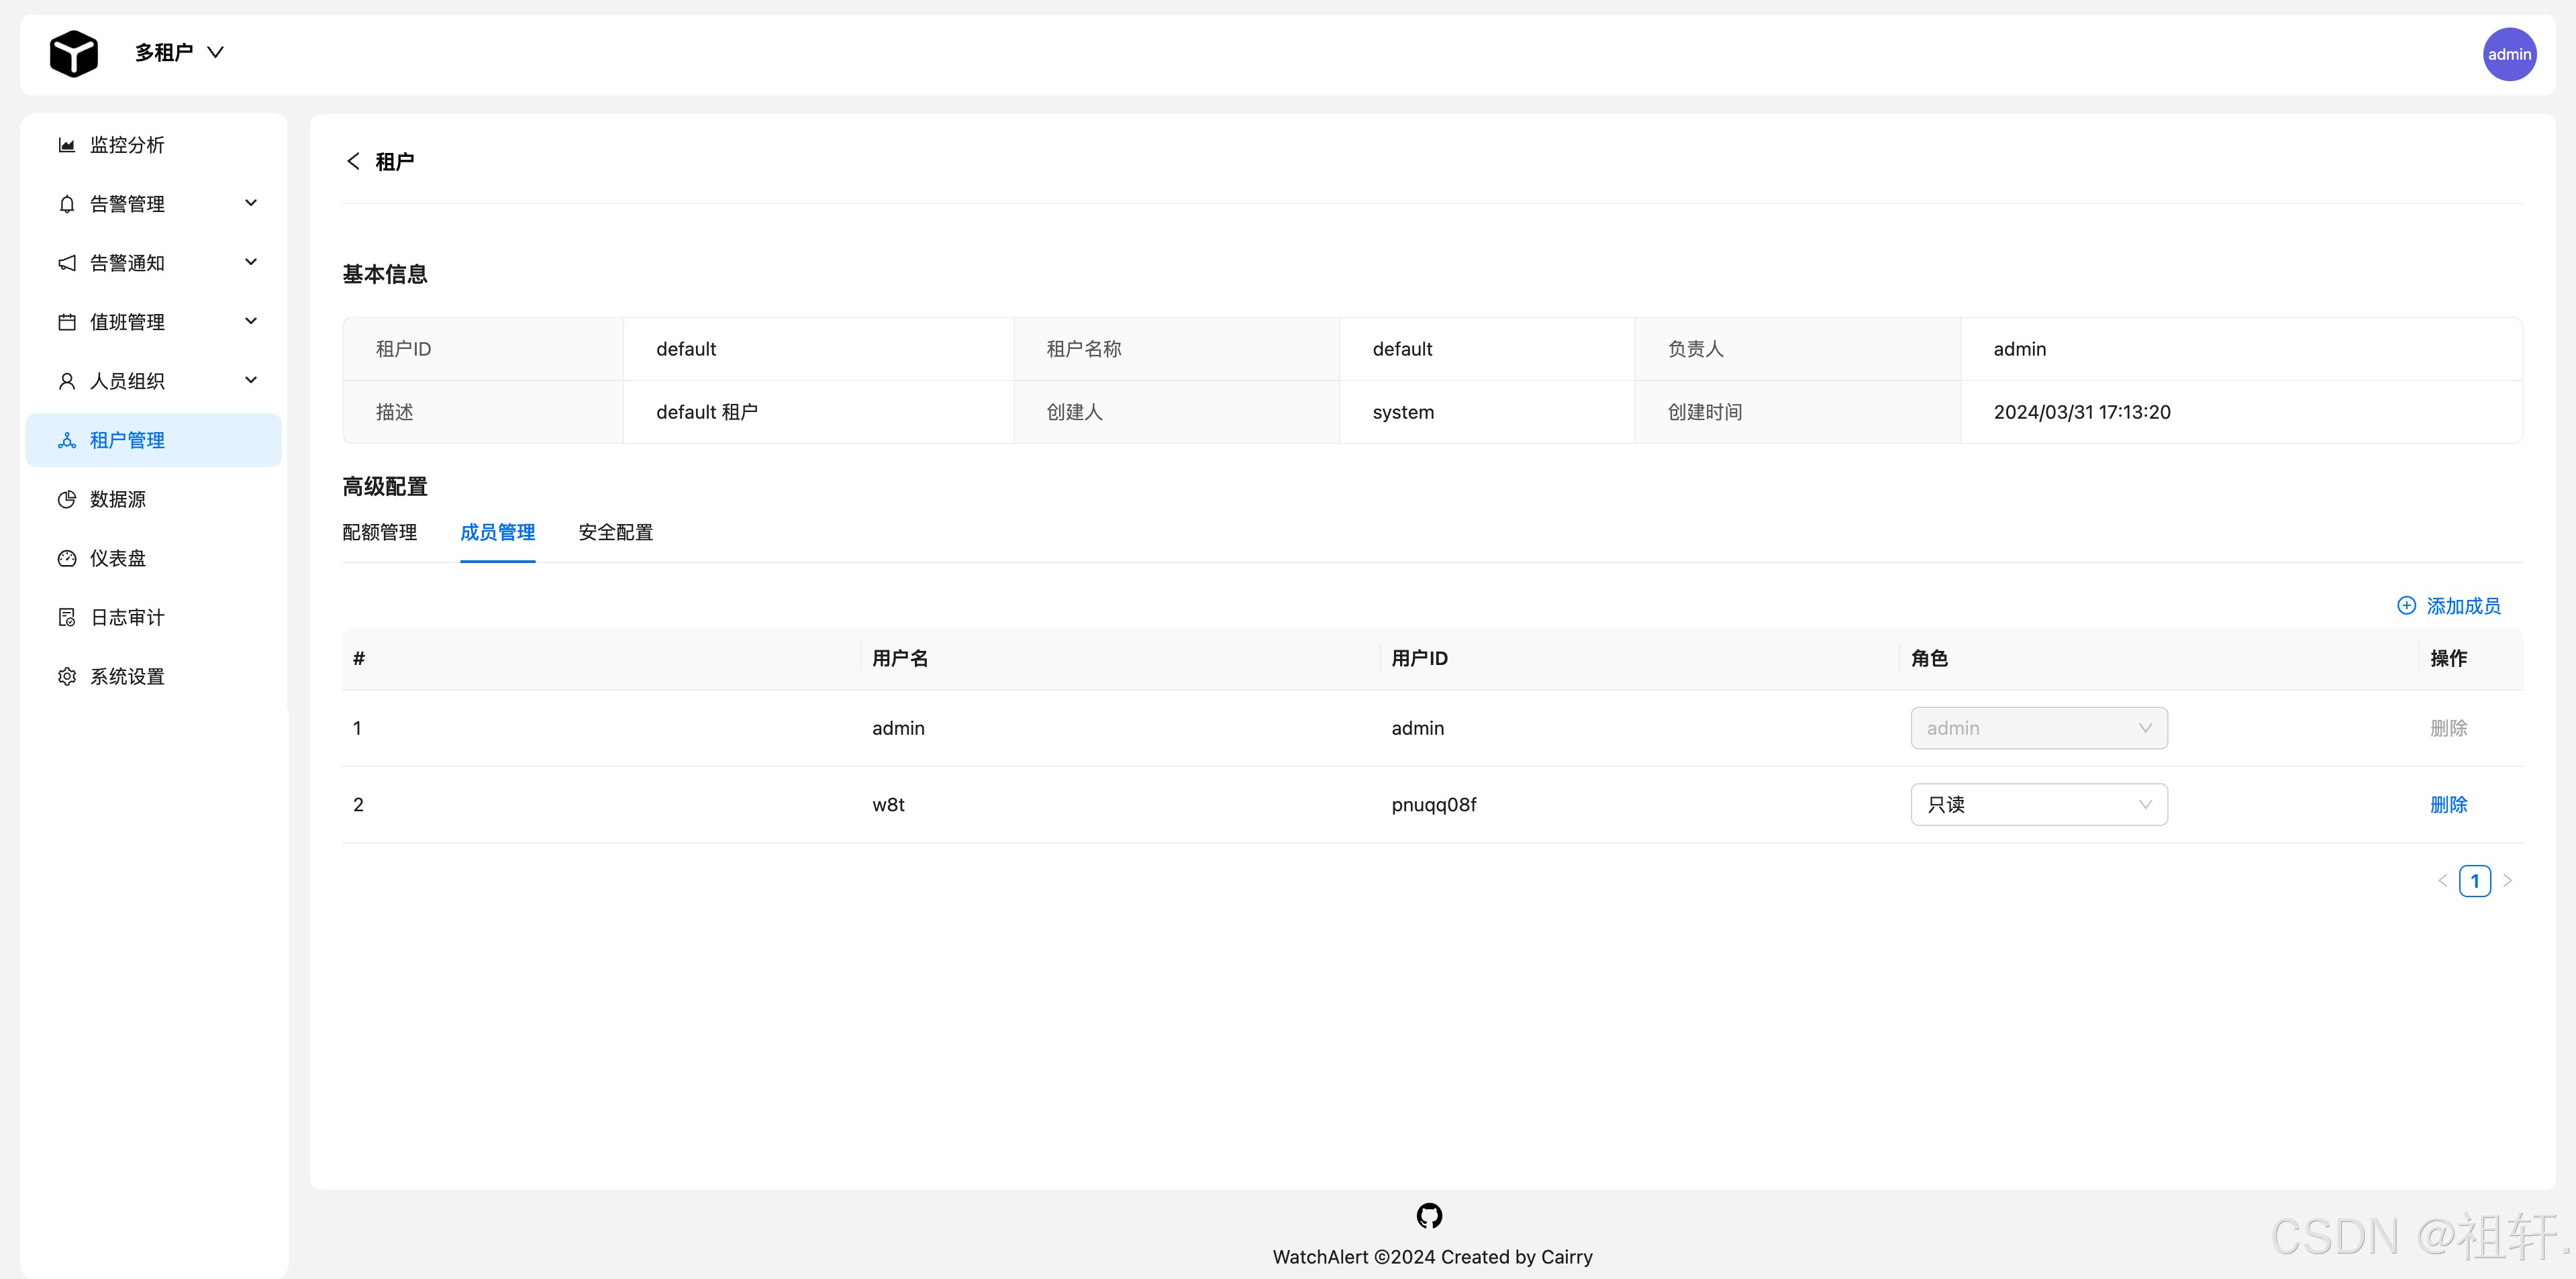Click the 告警管理 bell icon
Image resolution: width=2576 pixels, height=1279 pixels.
click(67, 204)
